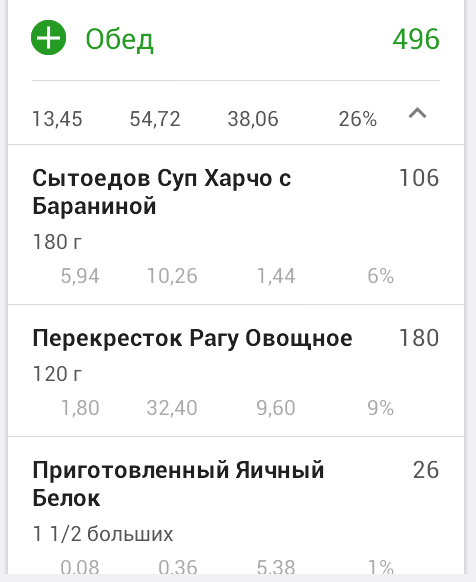The width and height of the screenshot is (476, 582).
Task: Click the 32,40 macro value of Рагу
Action: pyautogui.click(x=172, y=408)
